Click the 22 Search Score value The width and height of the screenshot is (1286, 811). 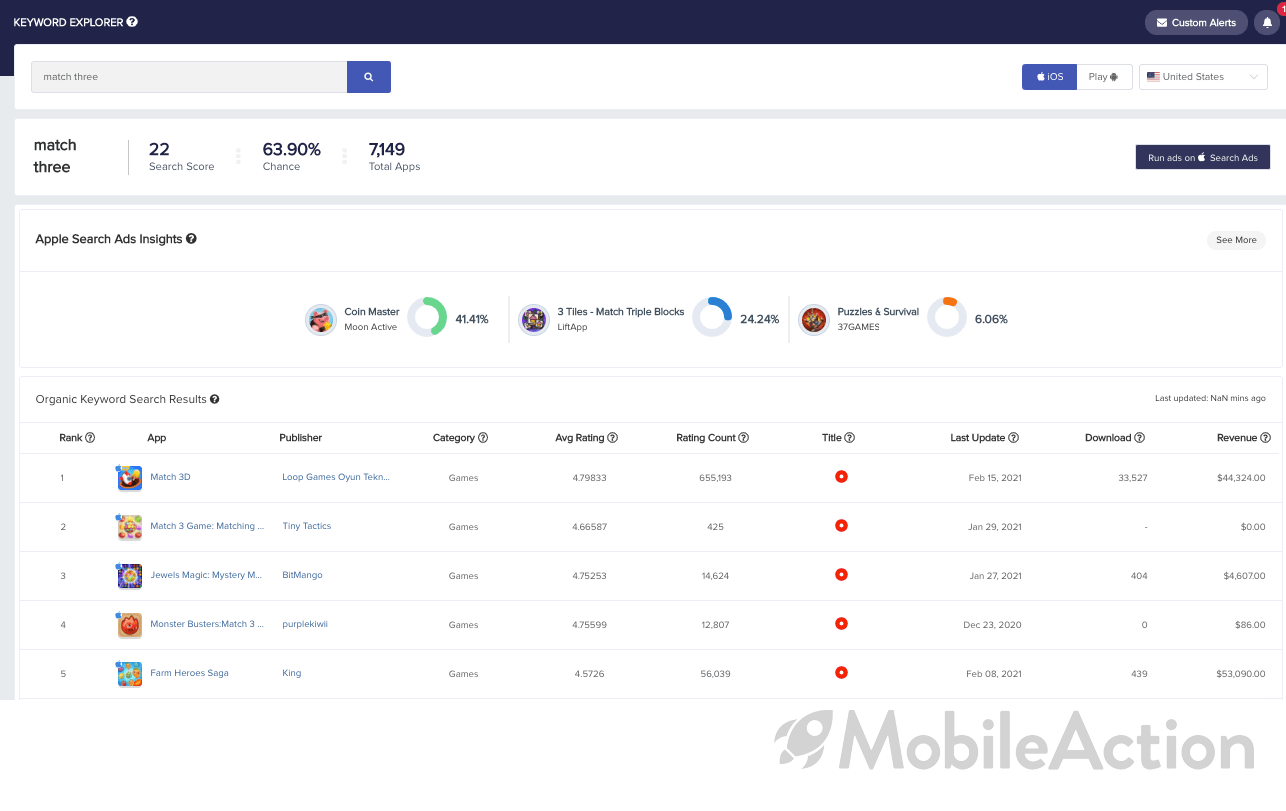click(159, 149)
